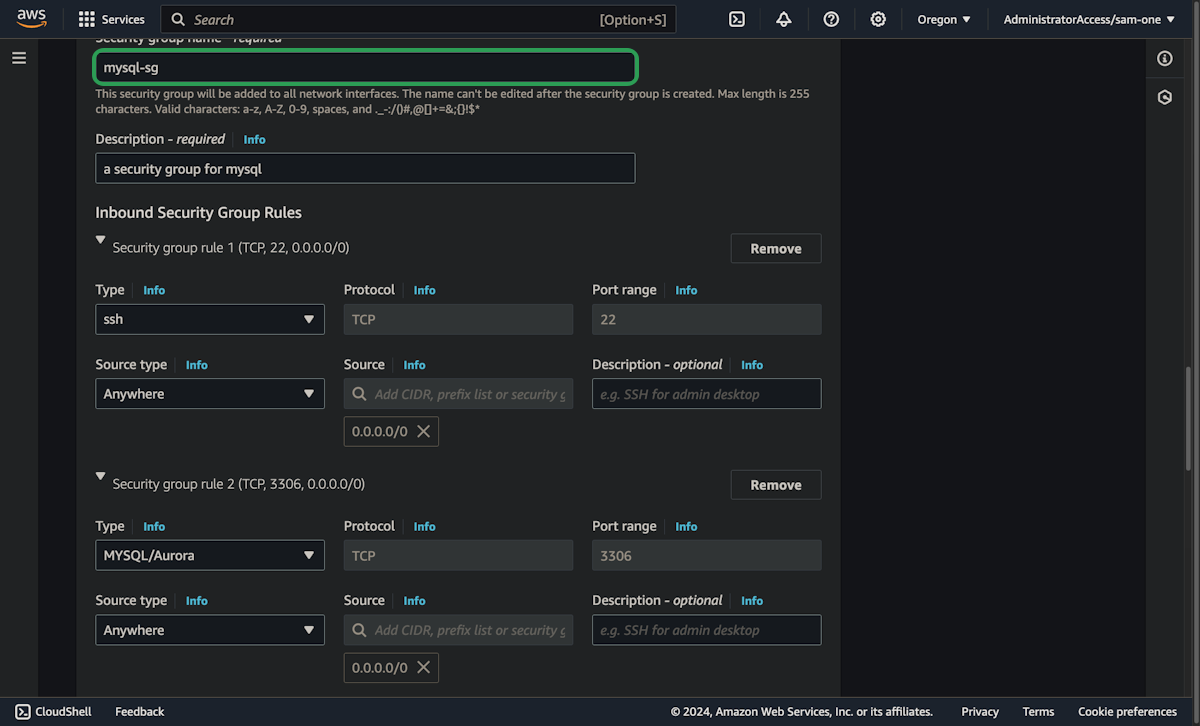Click CloudShell in the bottom bar

click(53, 712)
